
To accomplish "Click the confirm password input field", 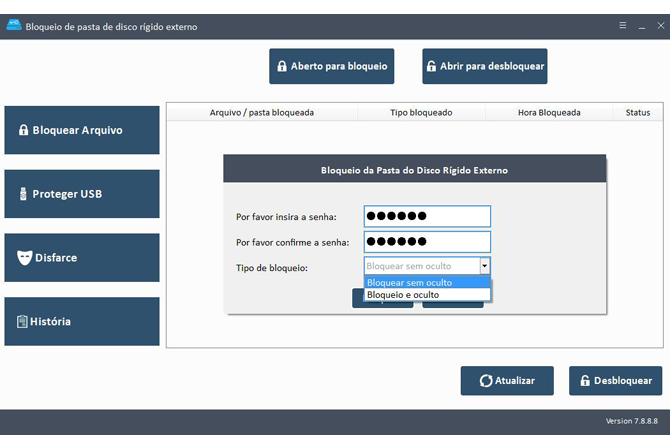I will (427, 242).
